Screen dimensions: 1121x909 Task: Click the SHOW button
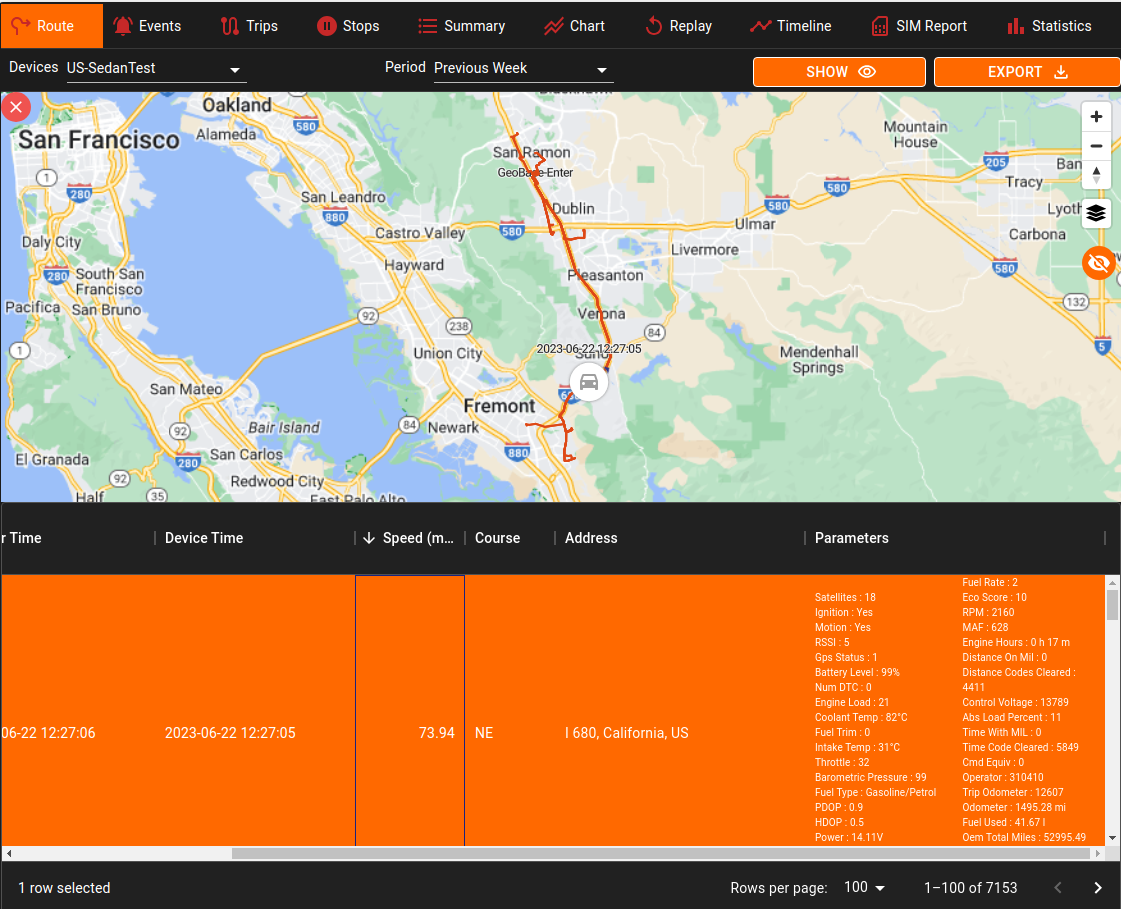click(x=839, y=72)
